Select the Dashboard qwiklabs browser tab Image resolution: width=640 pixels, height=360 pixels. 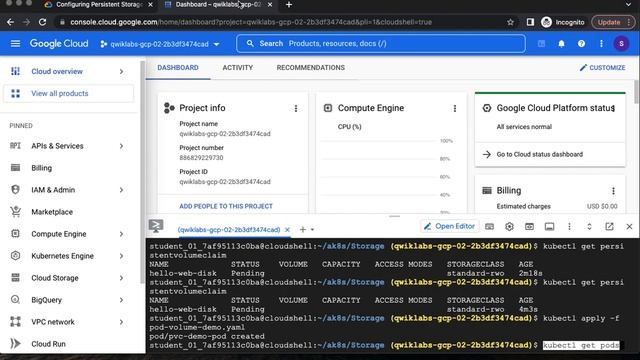218,5
